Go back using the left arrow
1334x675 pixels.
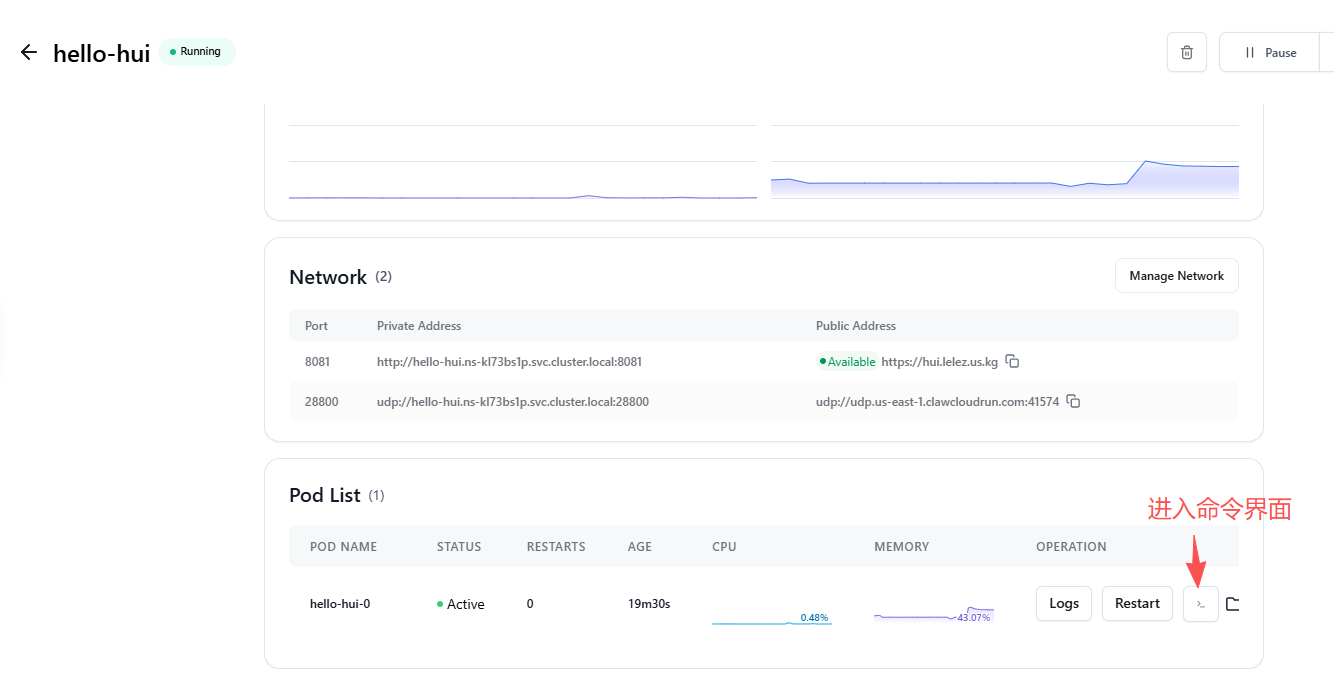tap(29, 52)
